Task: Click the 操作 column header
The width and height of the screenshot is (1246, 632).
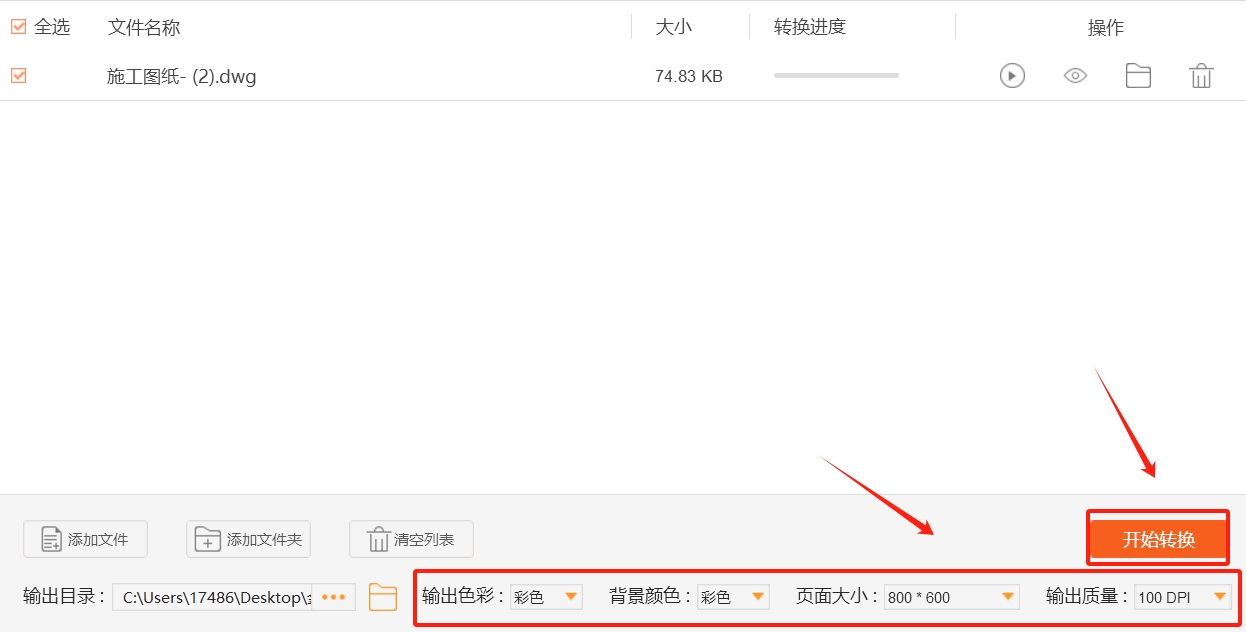Action: (1105, 27)
